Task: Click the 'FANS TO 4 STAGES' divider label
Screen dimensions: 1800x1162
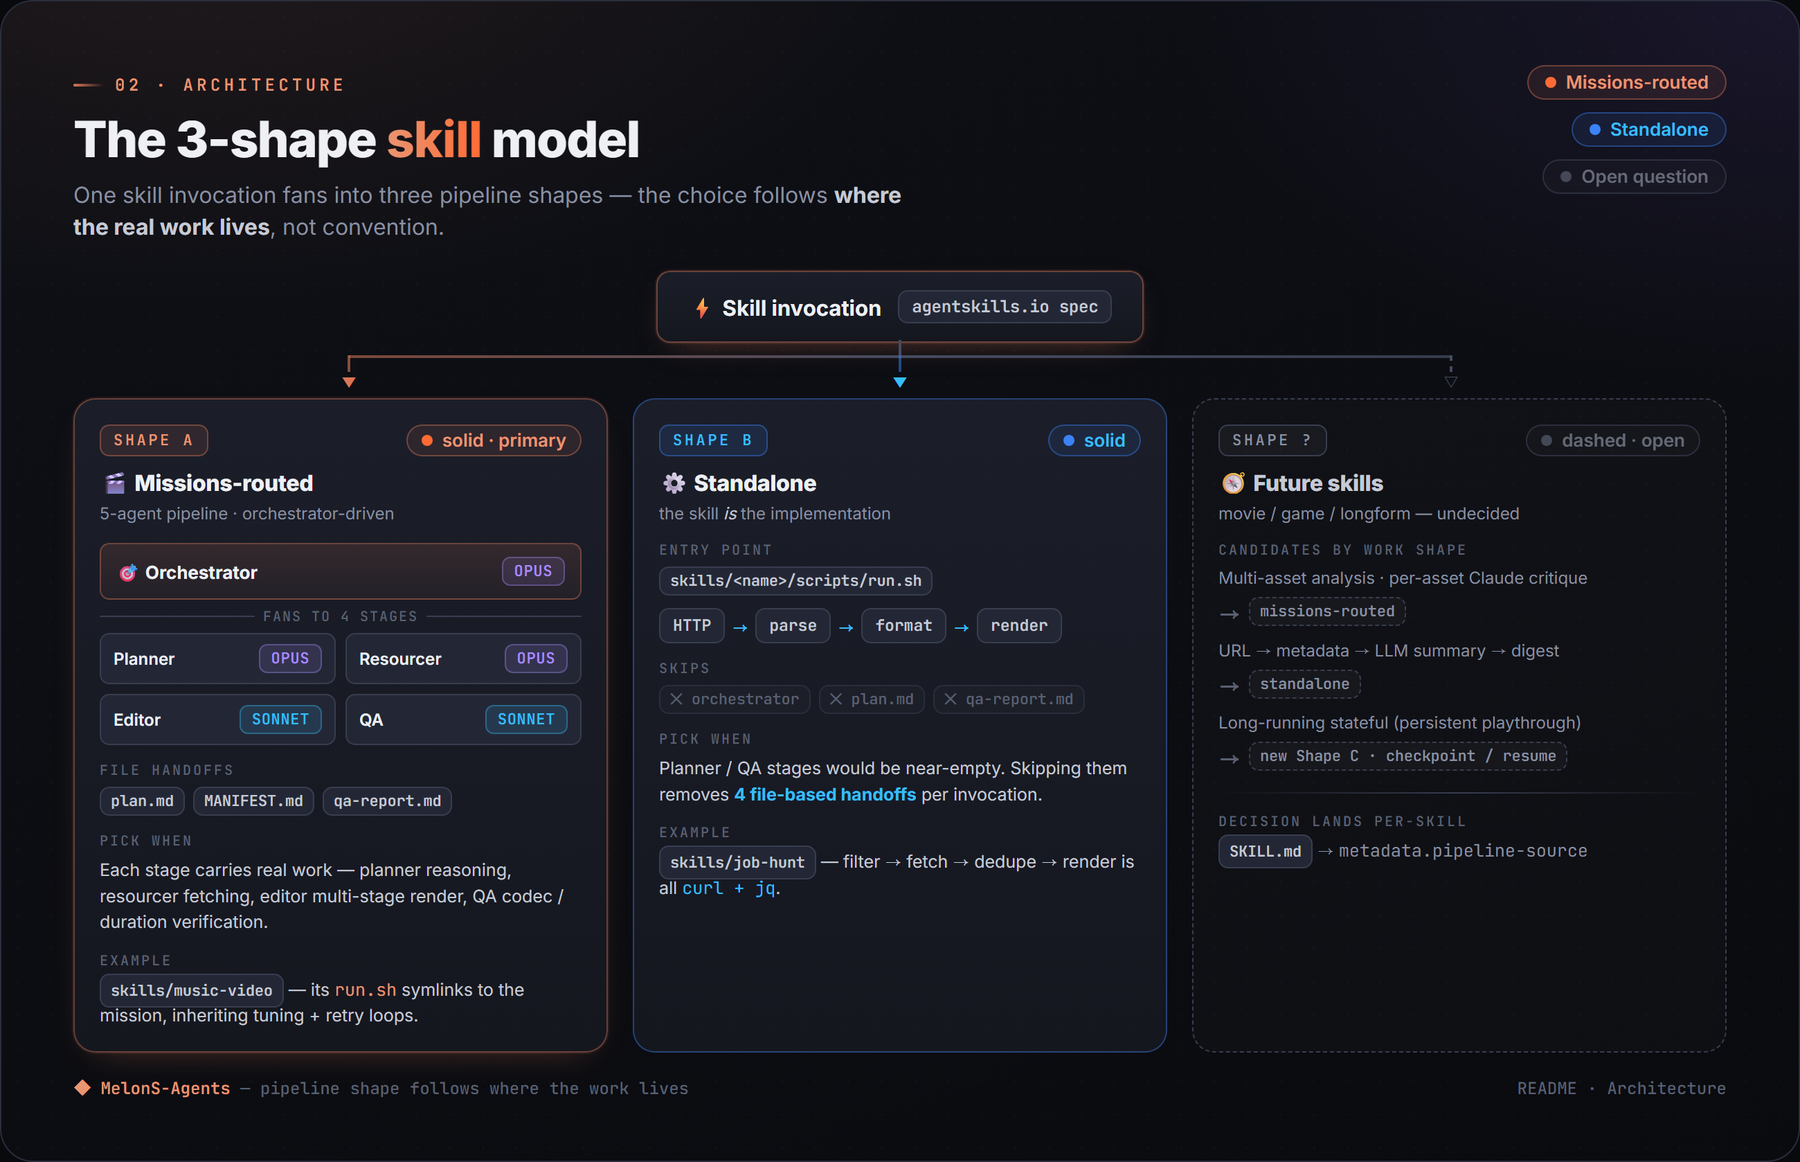Action: pos(340,617)
